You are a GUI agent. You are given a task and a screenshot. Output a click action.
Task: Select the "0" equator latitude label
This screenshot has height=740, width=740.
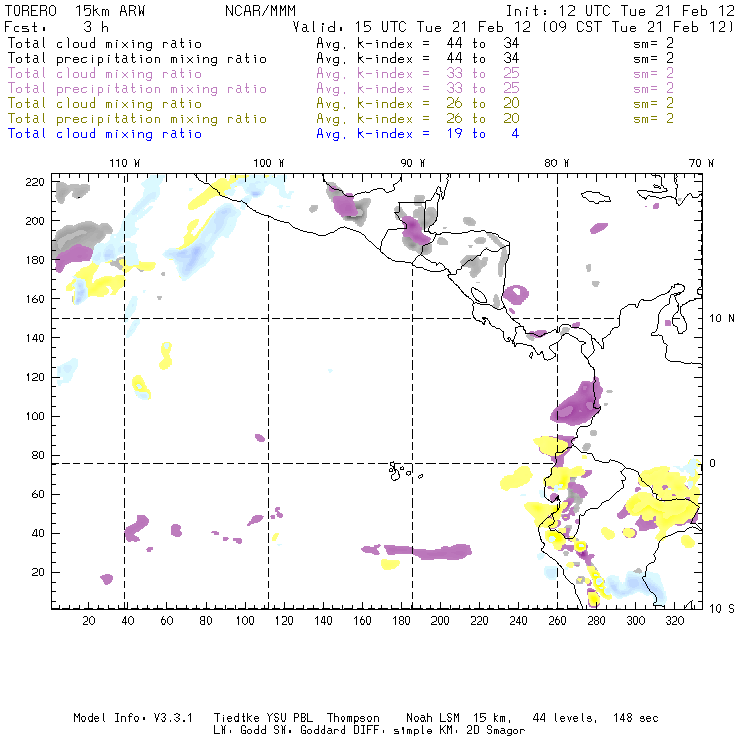click(x=712, y=463)
